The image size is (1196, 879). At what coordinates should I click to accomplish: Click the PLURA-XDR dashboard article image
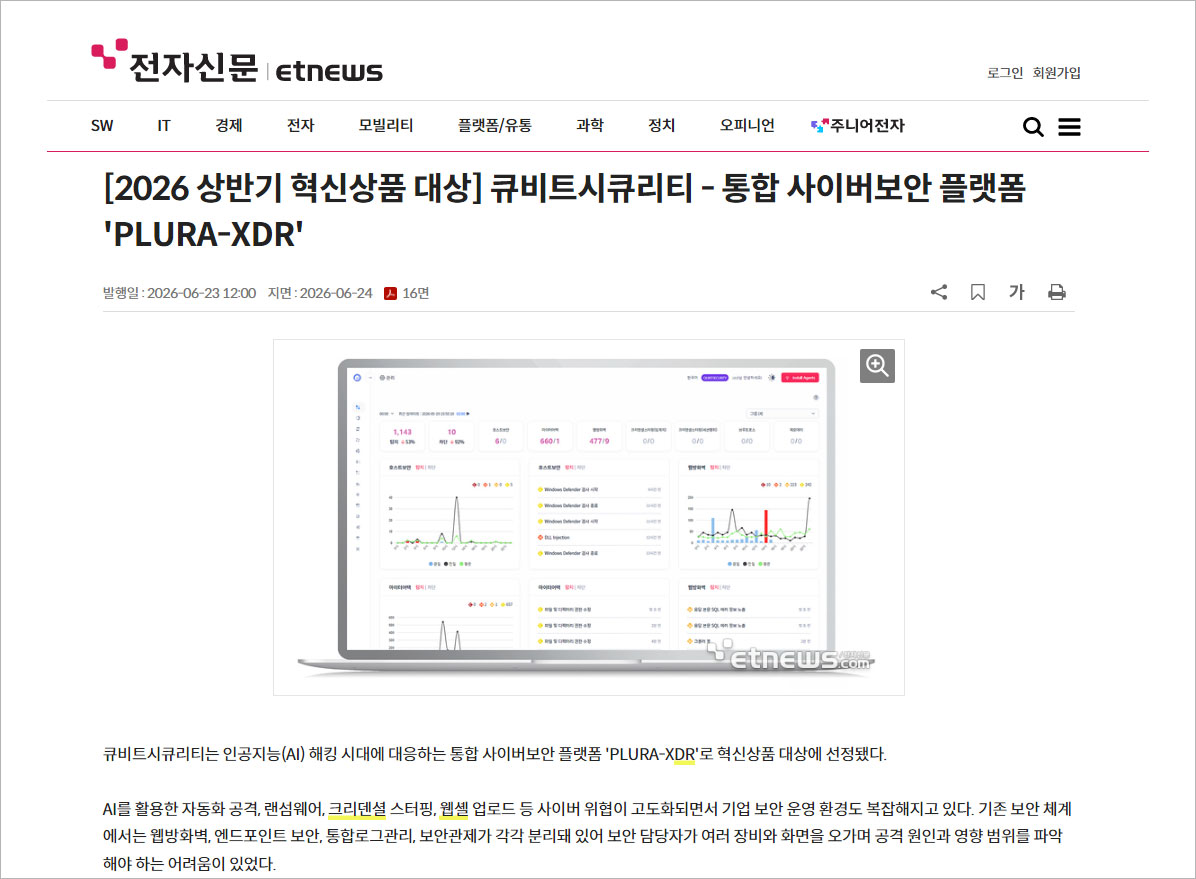pyautogui.click(x=589, y=517)
